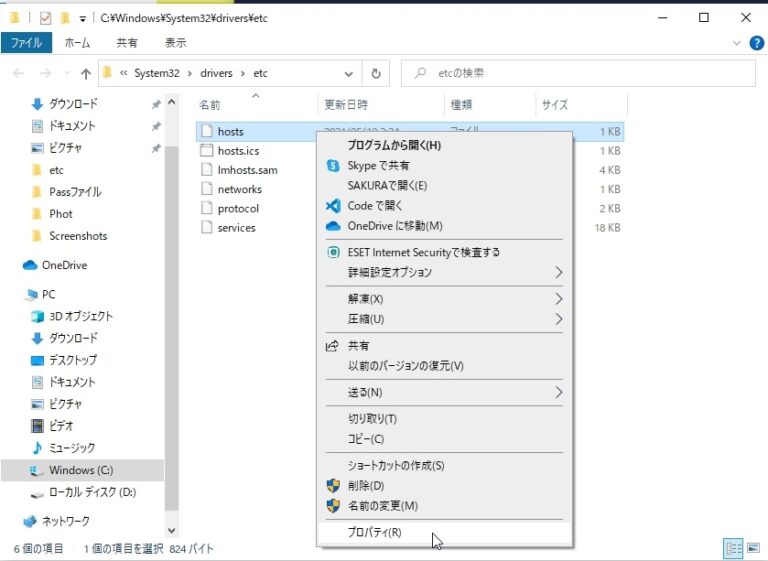768x561 pixels.
Task: Click the VS Code icon for Codeで開く
Action: click(x=333, y=205)
